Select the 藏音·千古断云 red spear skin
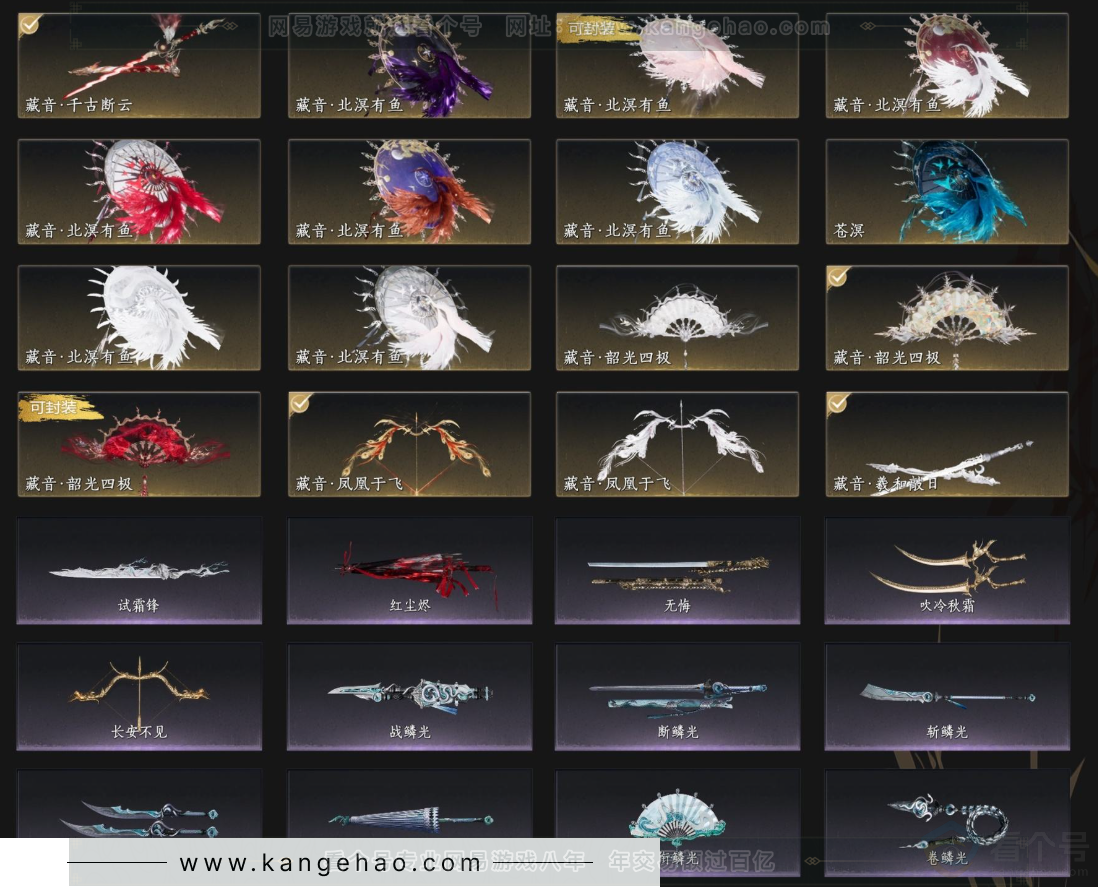1098x887 pixels. click(x=139, y=65)
